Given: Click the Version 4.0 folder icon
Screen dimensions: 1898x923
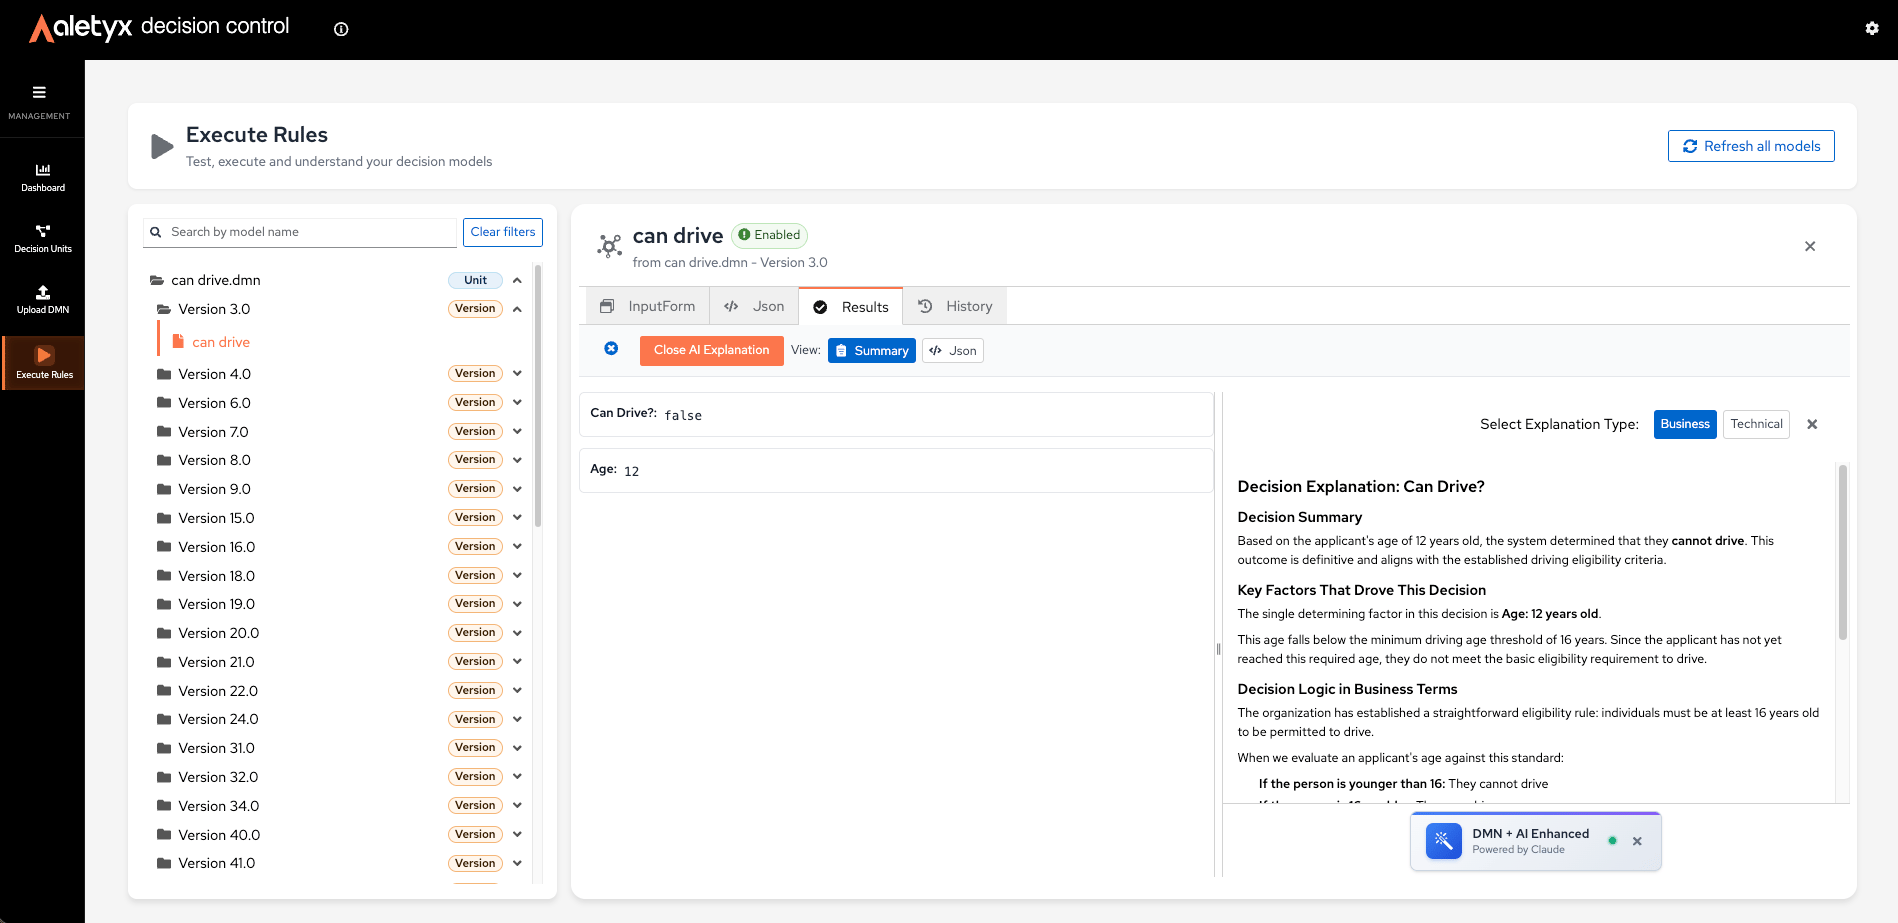Looking at the screenshot, I should pos(164,374).
